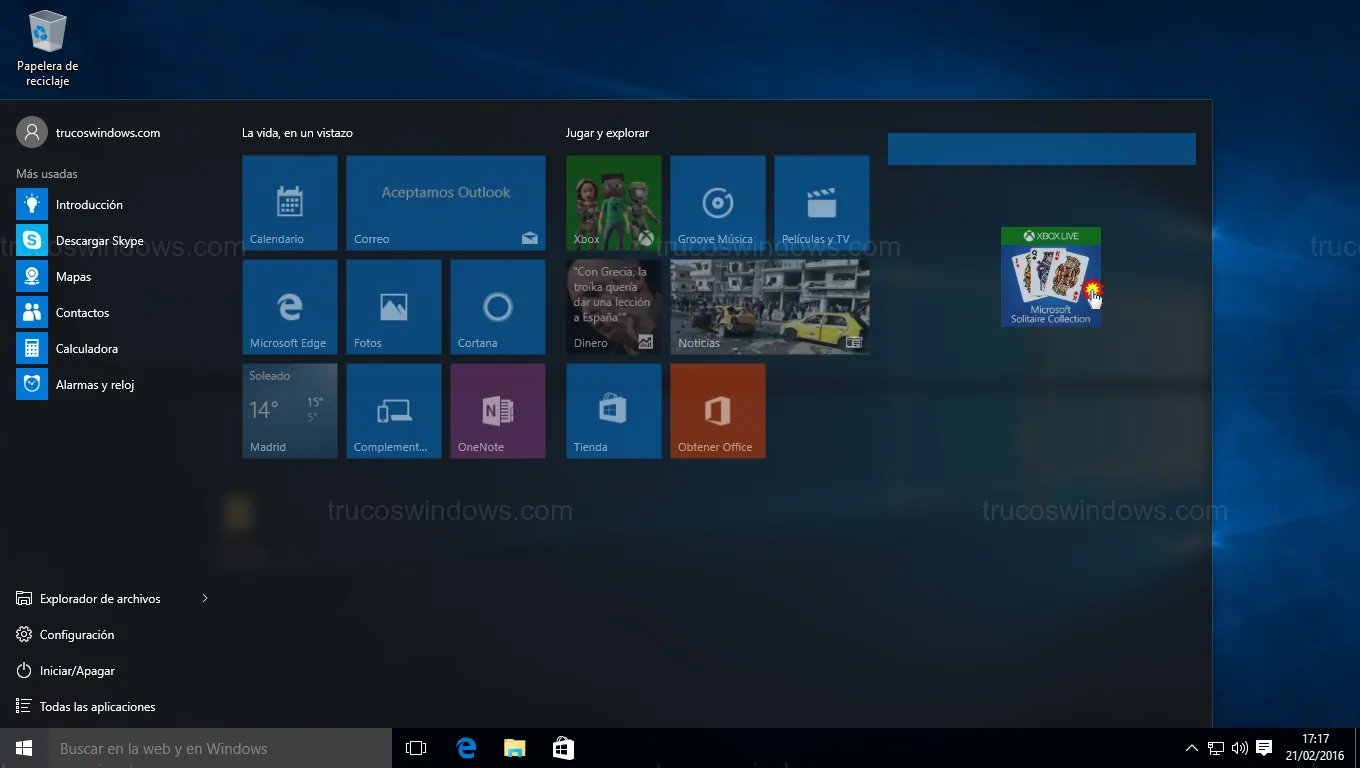Open the OneNote tile
The width and height of the screenshot is (1360, 768).
tap(497, 410)
